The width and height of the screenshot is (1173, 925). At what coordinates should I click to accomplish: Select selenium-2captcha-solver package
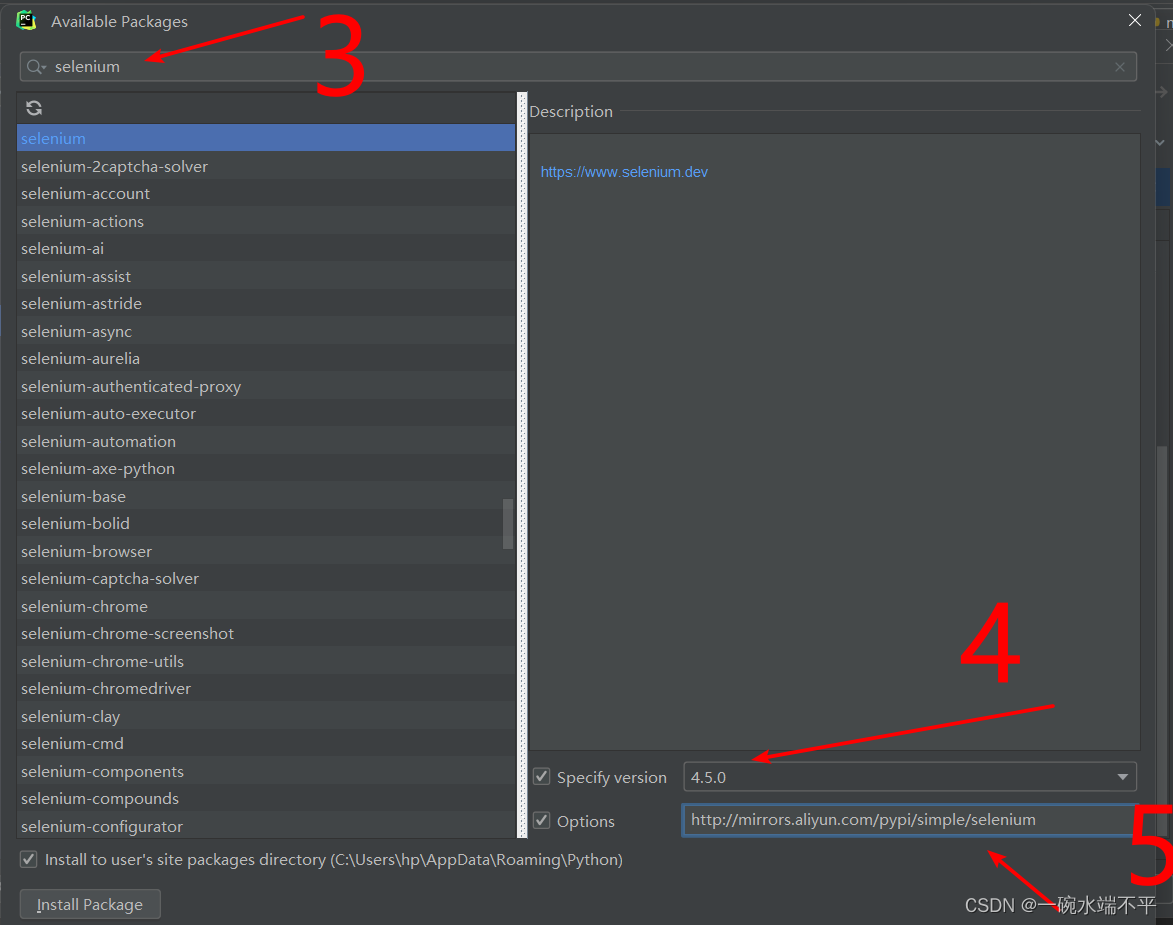[x=266, y=166]
